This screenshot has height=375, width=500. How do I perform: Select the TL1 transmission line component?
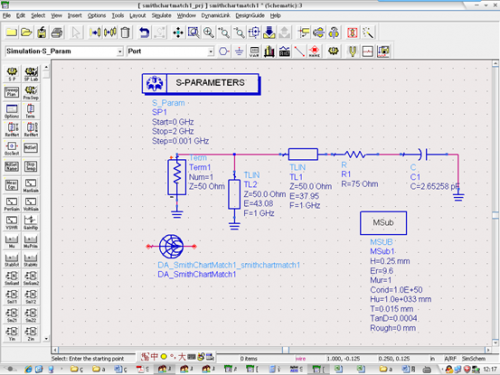pyautogui.click(x=303, y=154)
